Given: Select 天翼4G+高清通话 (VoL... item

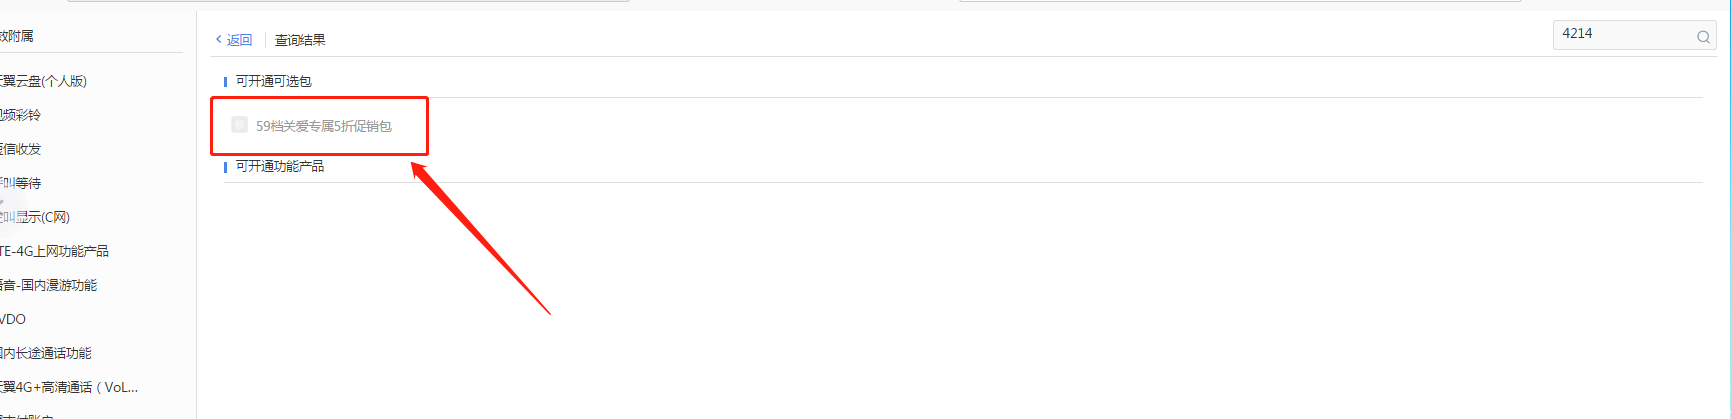Looking at the screenshot, I should pos(69,387).
